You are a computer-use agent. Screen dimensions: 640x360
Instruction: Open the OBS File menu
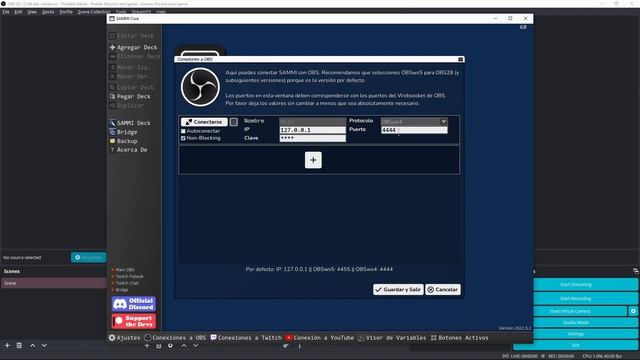[6, 12]
